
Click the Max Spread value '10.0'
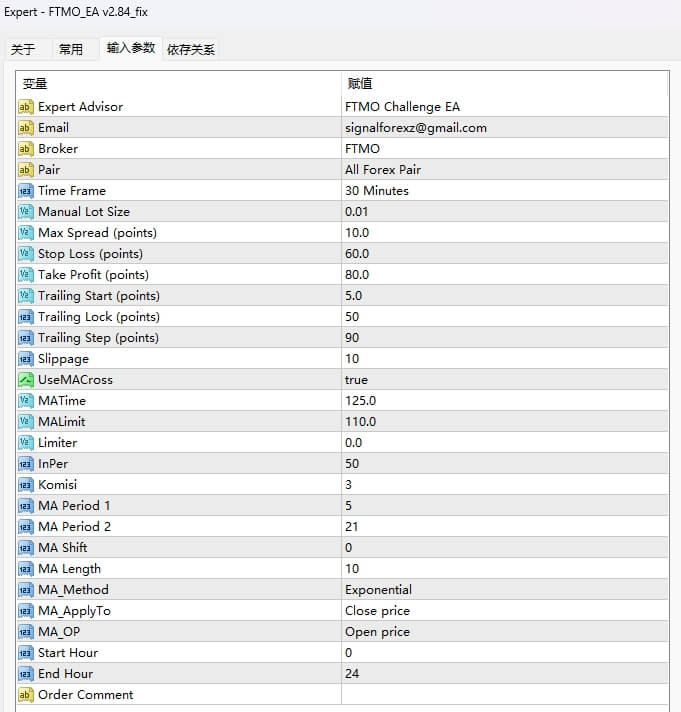pos(357,232)
